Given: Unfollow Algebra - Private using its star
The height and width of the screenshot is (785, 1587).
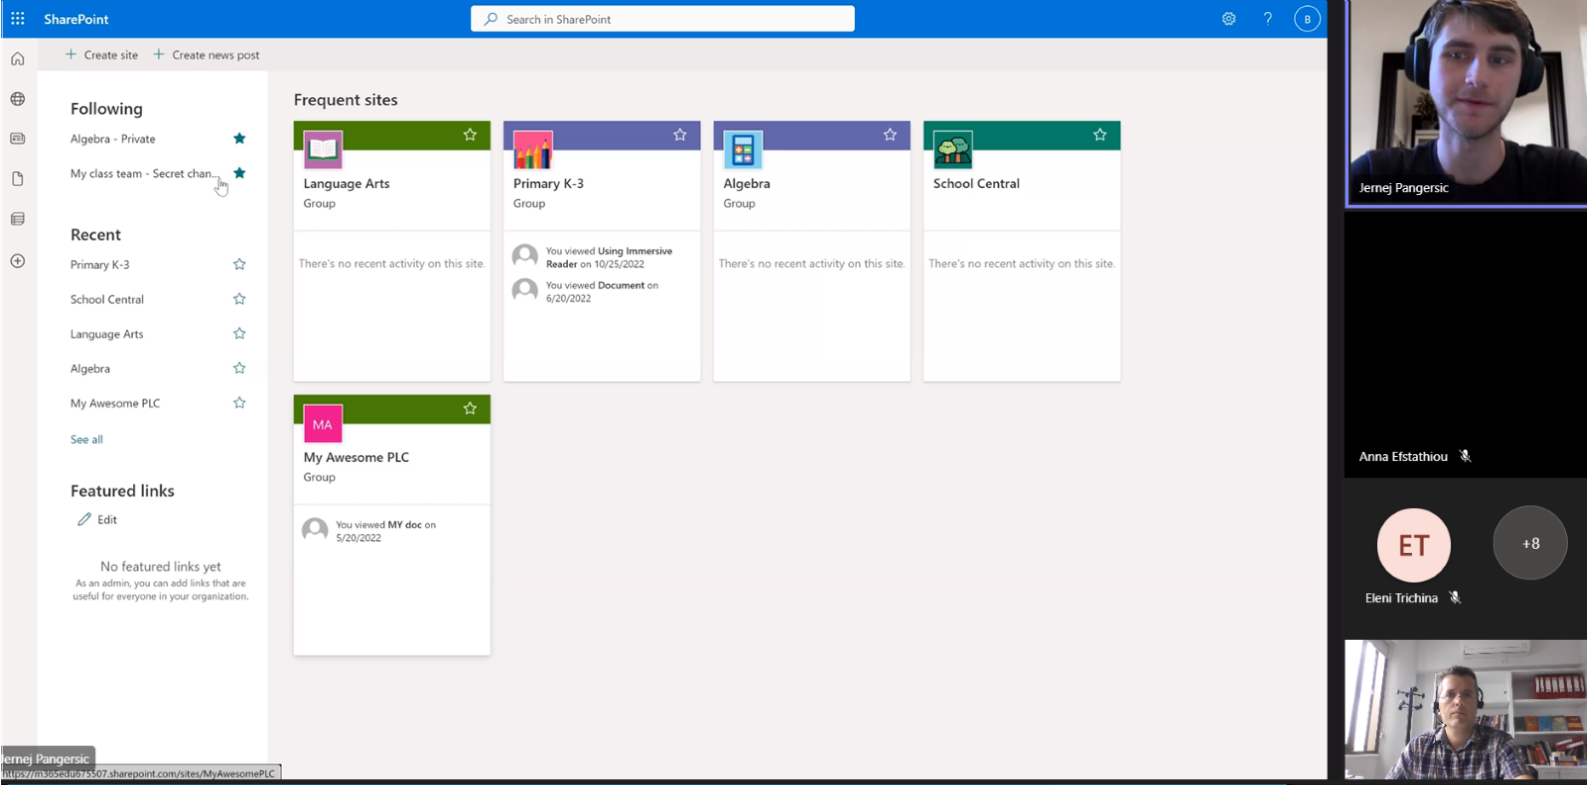Looking at the screenshot, I should tap(239, 139).
